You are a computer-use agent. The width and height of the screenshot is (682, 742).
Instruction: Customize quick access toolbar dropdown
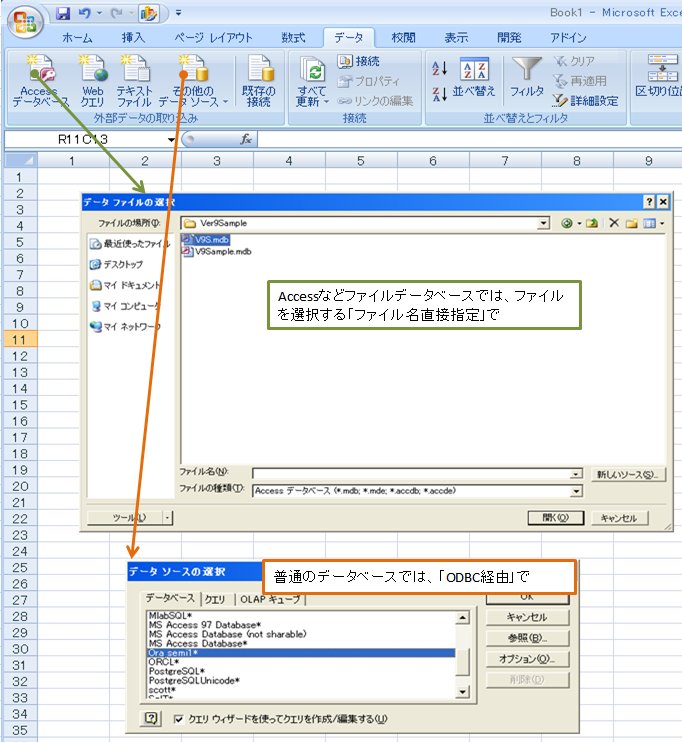coord(178,13)
